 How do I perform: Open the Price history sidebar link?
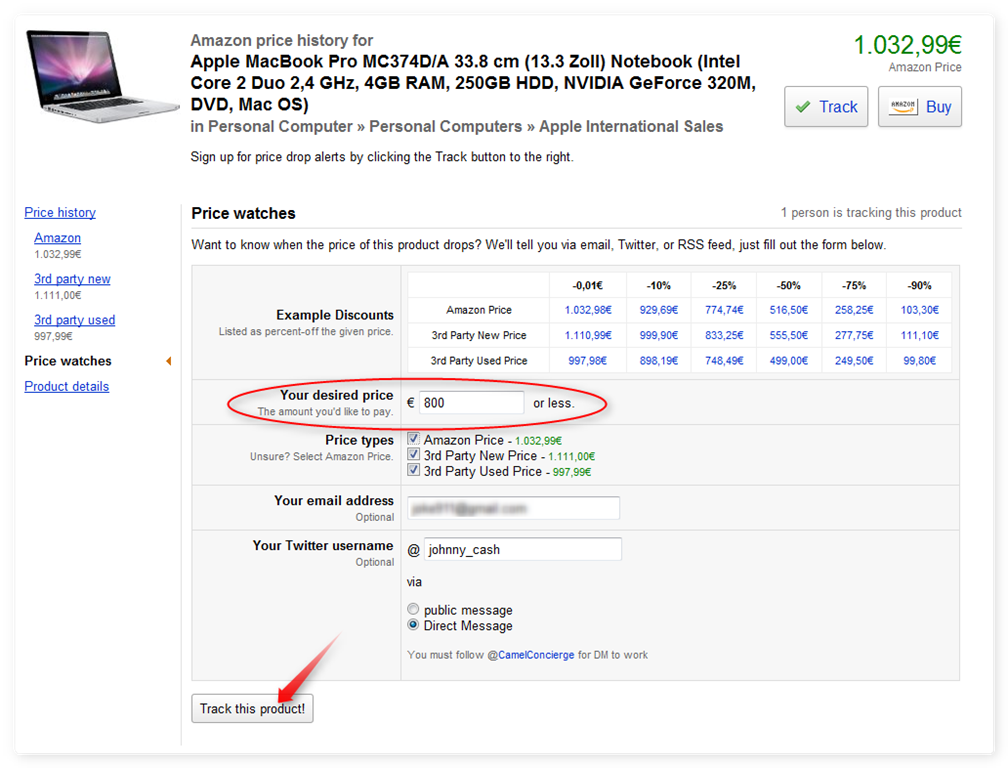pyautogui.click(x=60, y=212)
